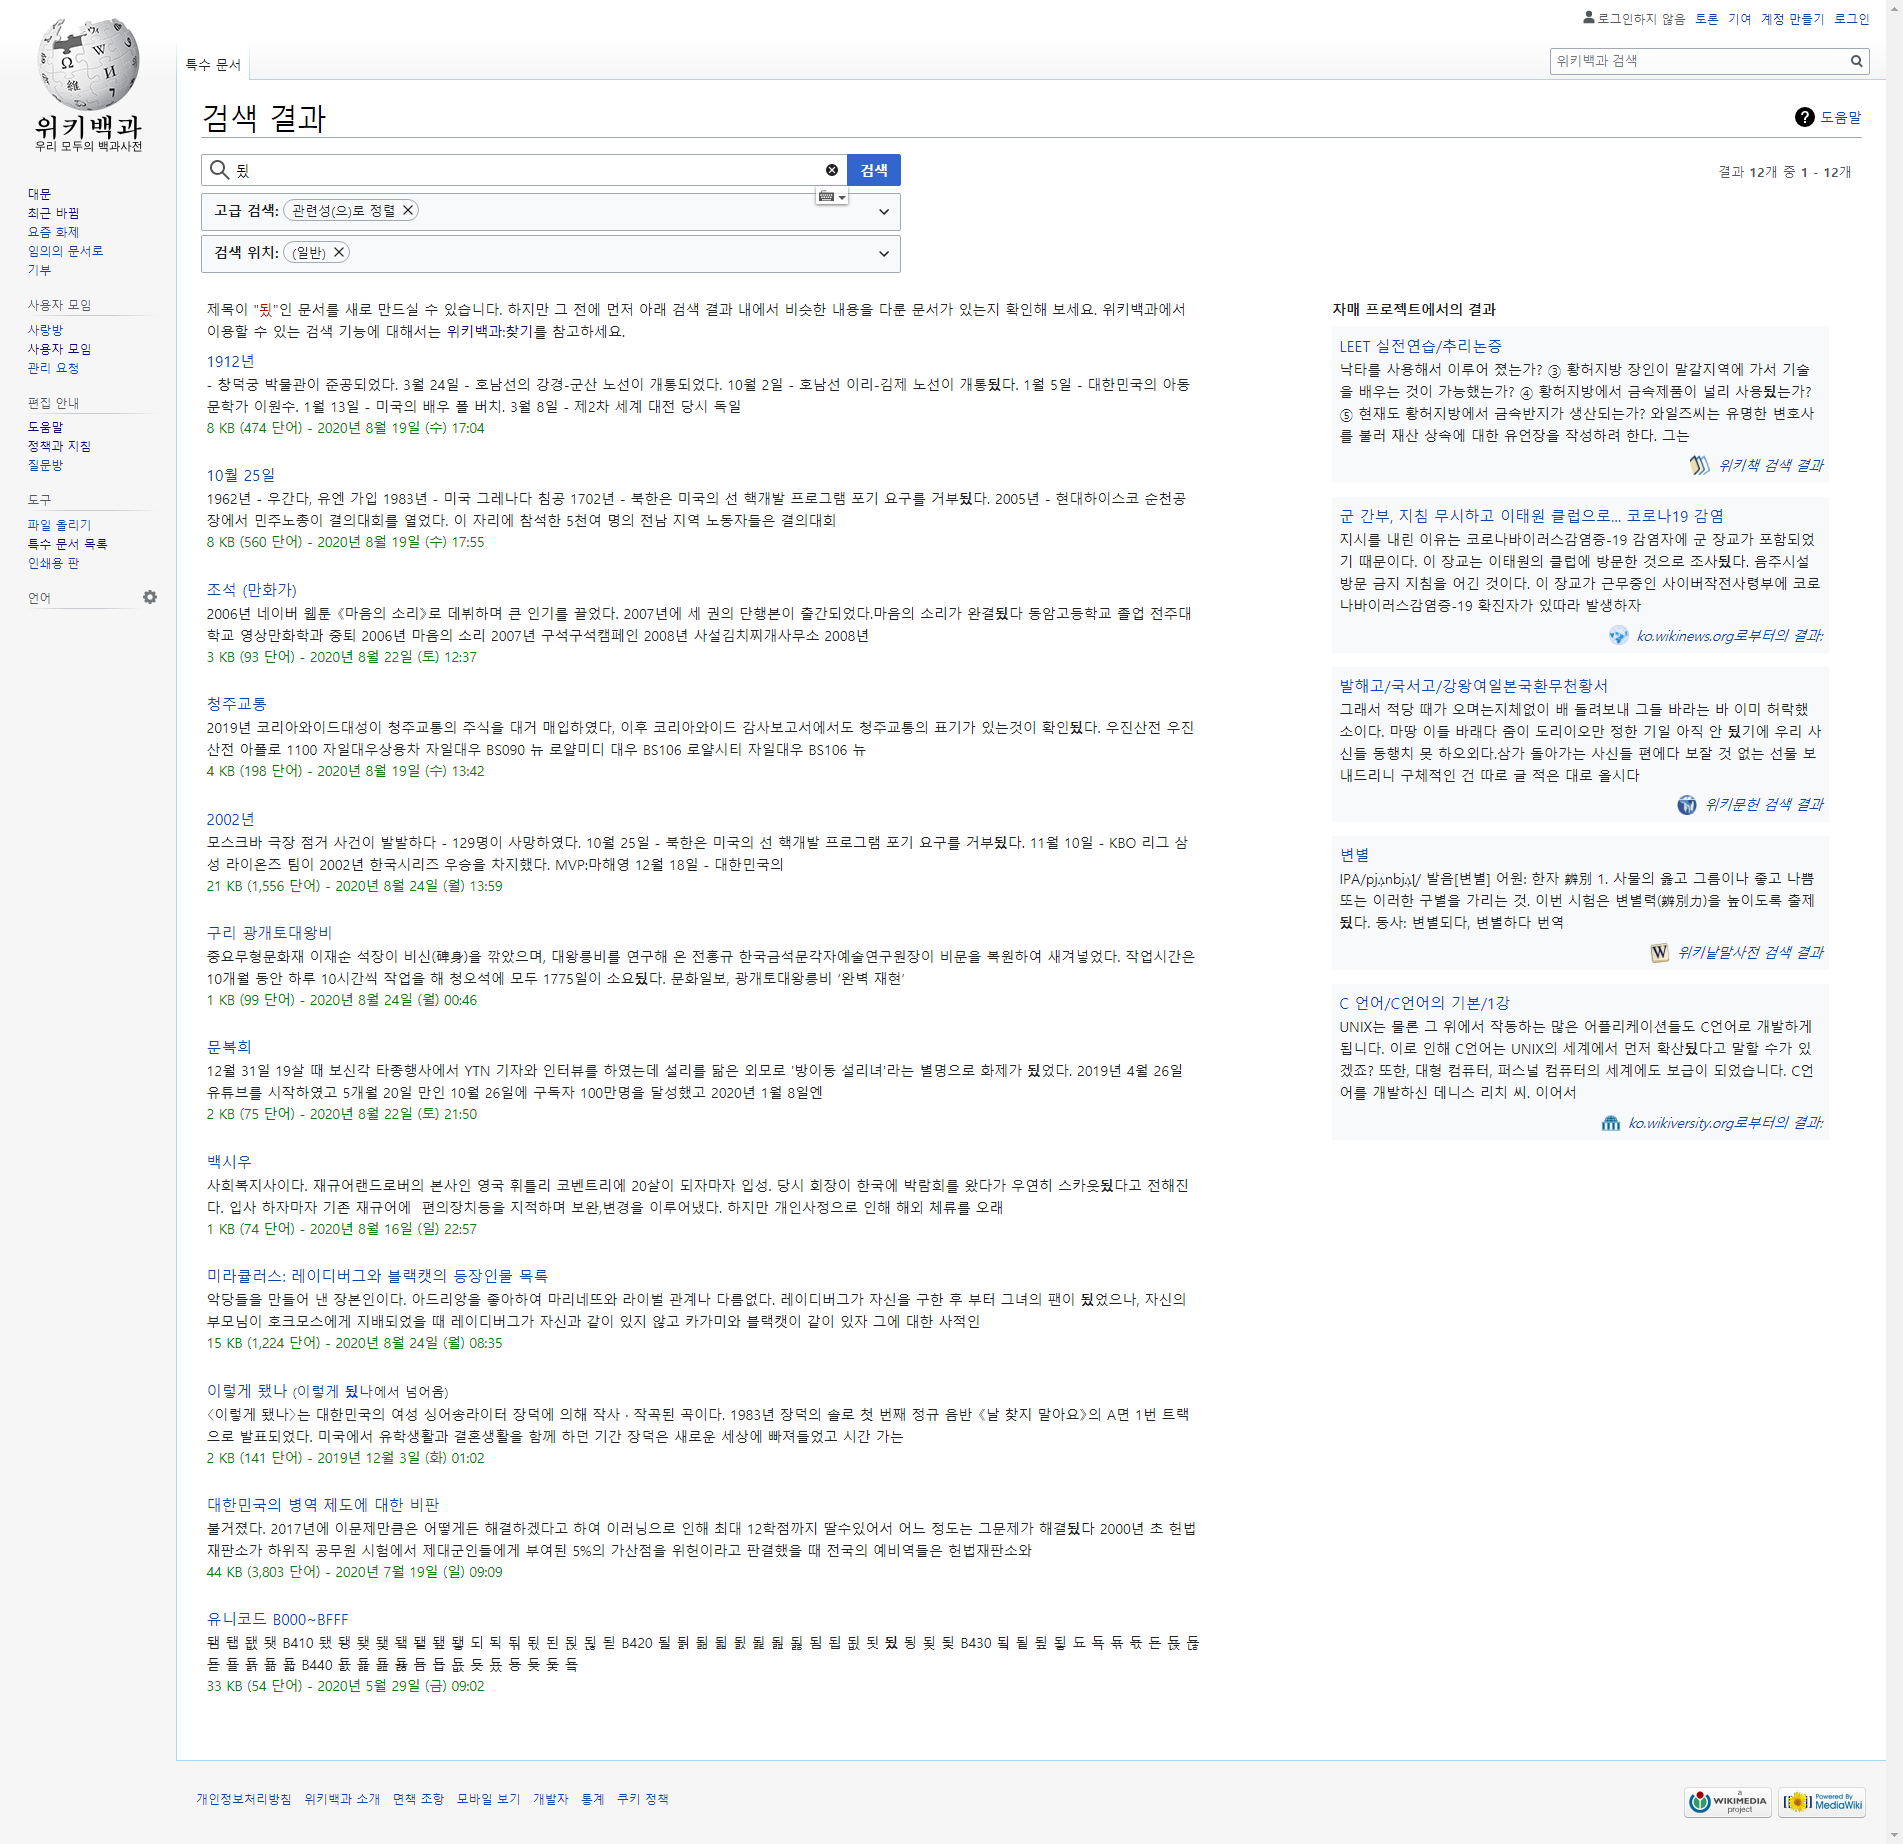Go to 최근 바뀜 in the sidebar

pyautogui.click(x=53, y=213)
